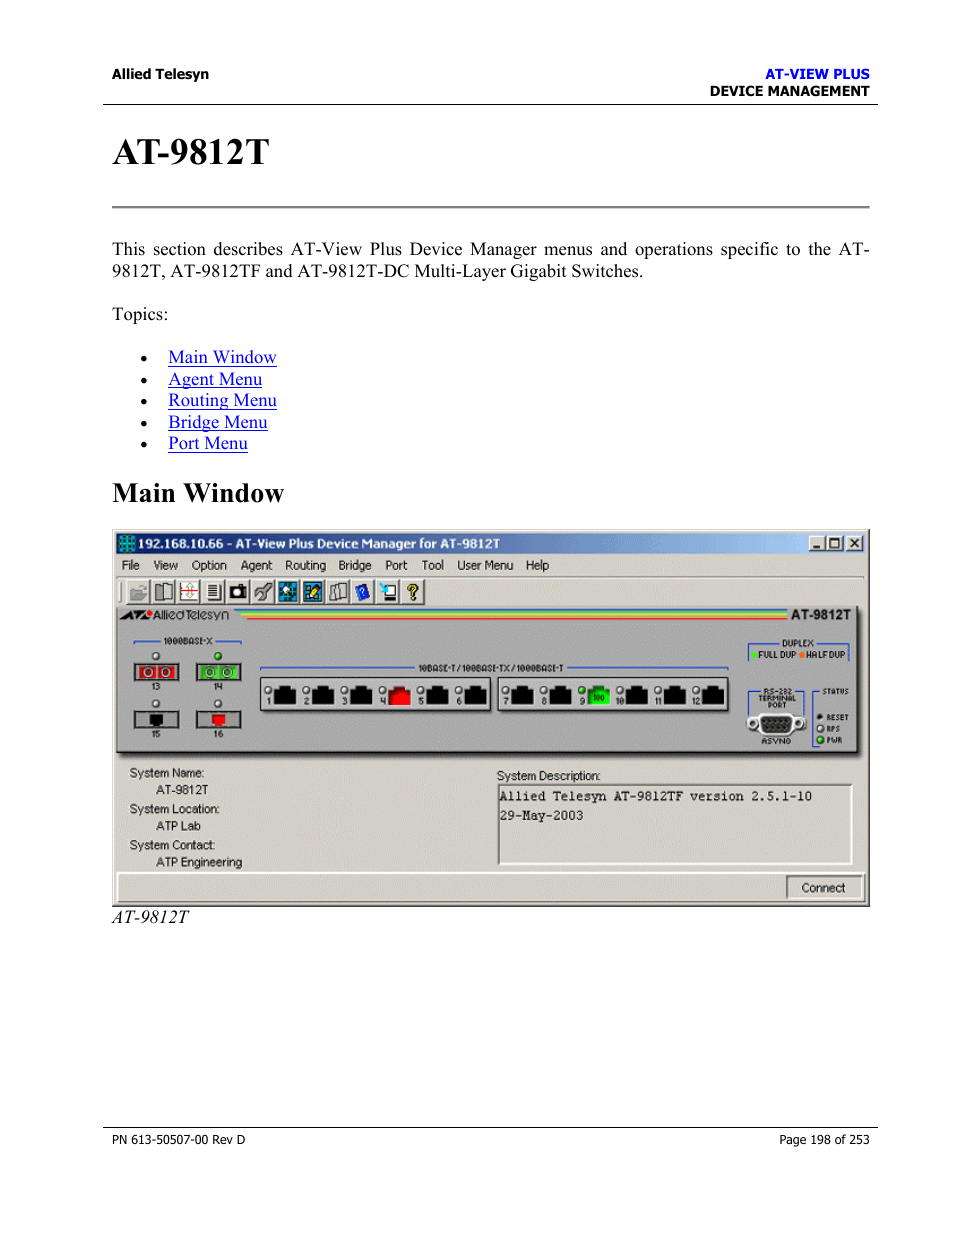Select RJ-45 port 2 on switch

(x=323, y=695)
